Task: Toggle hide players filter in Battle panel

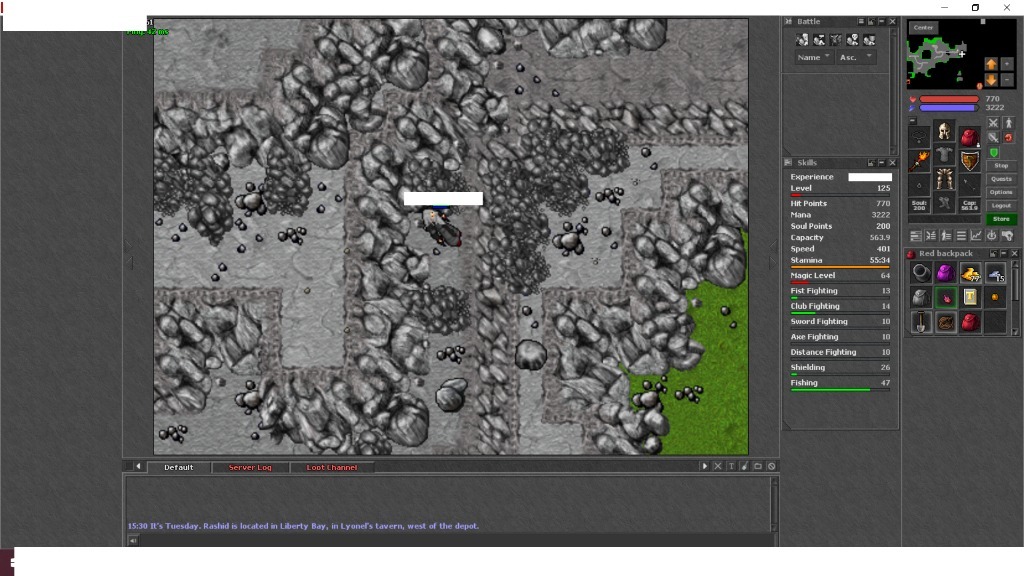Action: [802, 40]
